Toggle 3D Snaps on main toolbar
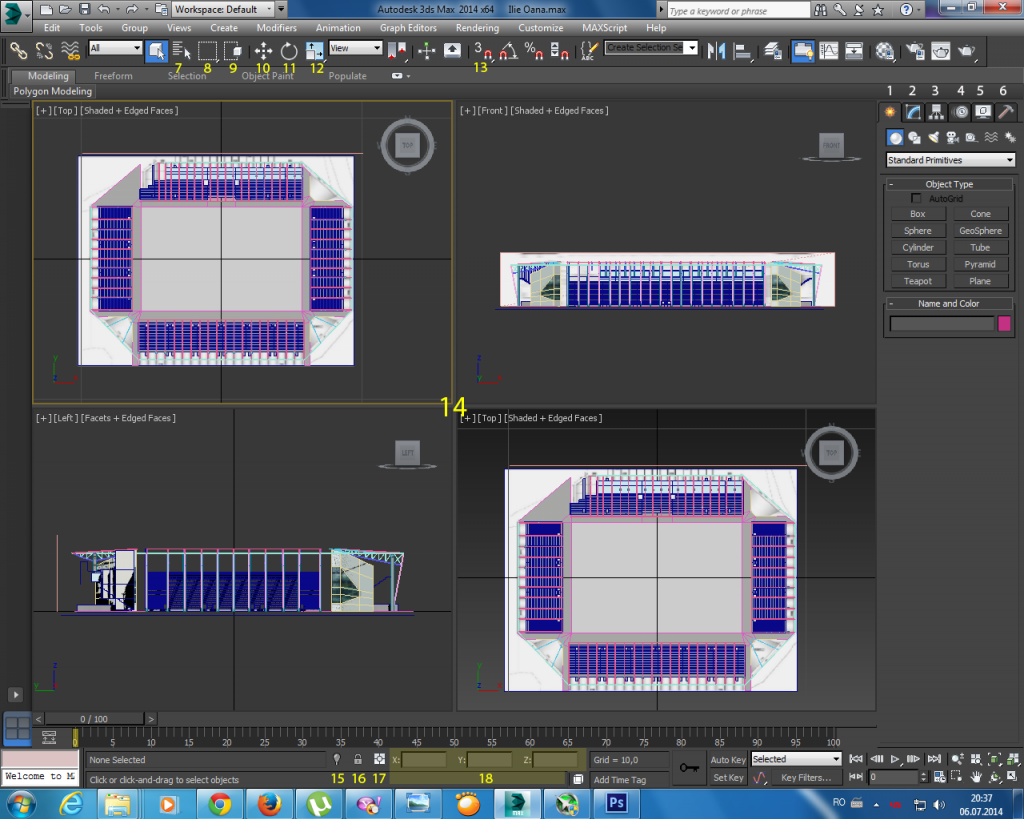This screenshot has height=819, width=1024. click(x=482, y=50)
